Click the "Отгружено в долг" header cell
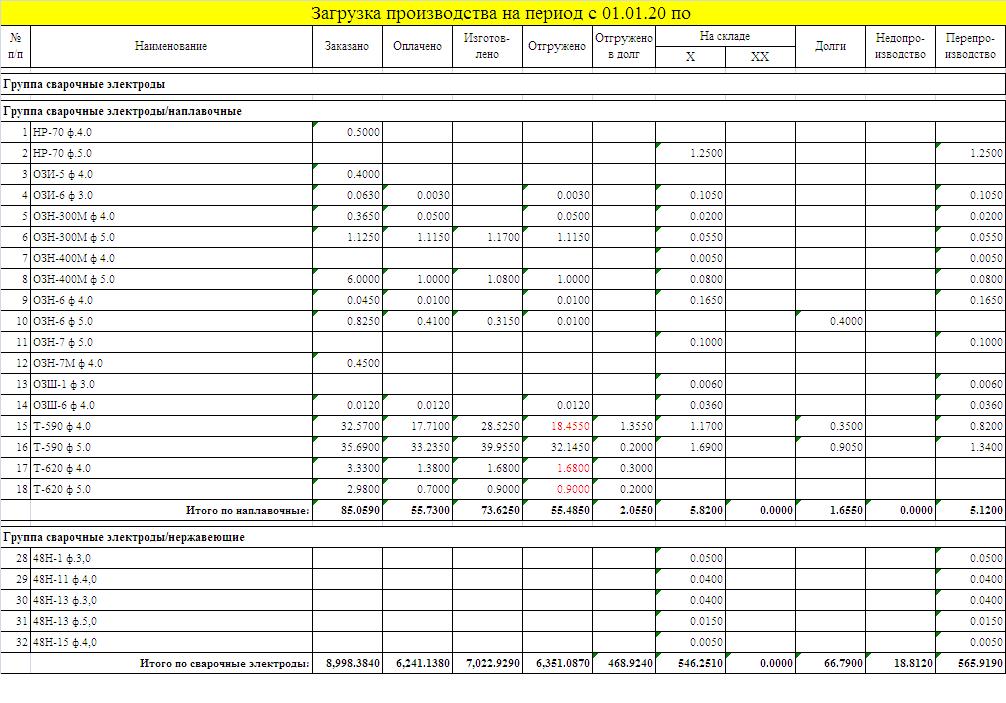 tap(624, 46)
